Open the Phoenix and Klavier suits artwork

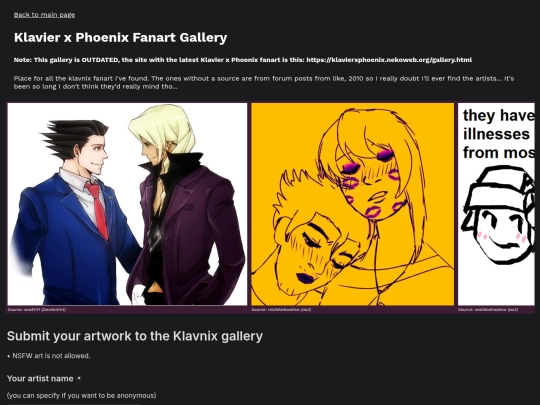pyautogui.click(x=127, y=204)
